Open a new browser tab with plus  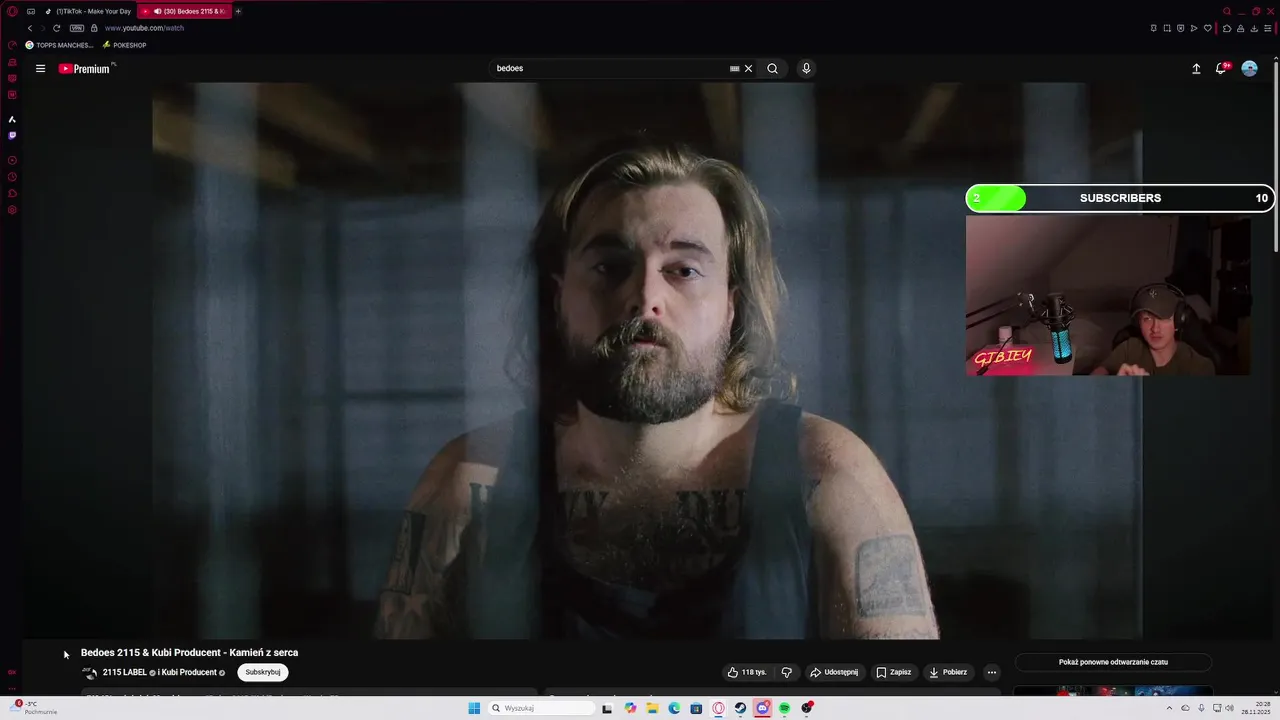coord(238,11)
